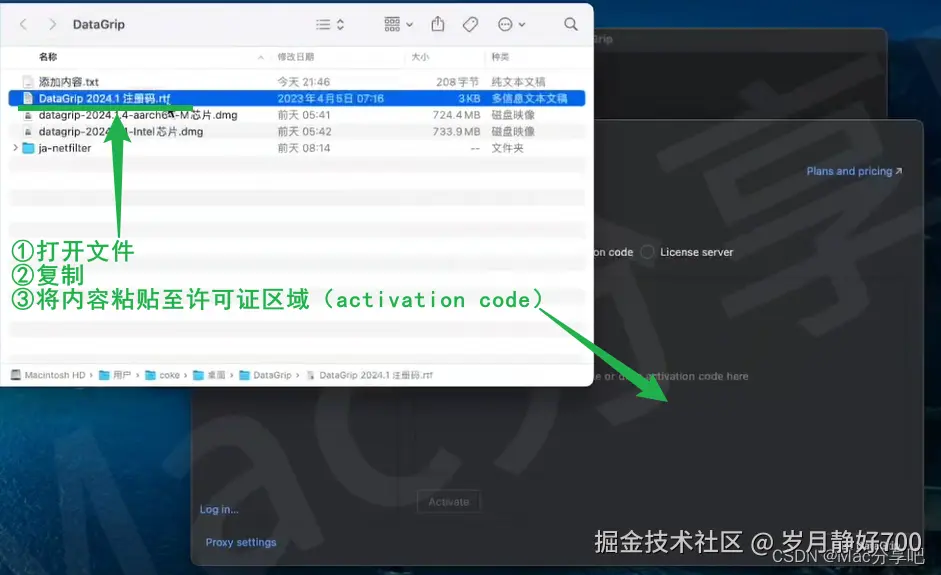941x575 pixels.
Task: Select the License server radio button
Action: click(x=647, y=252)
